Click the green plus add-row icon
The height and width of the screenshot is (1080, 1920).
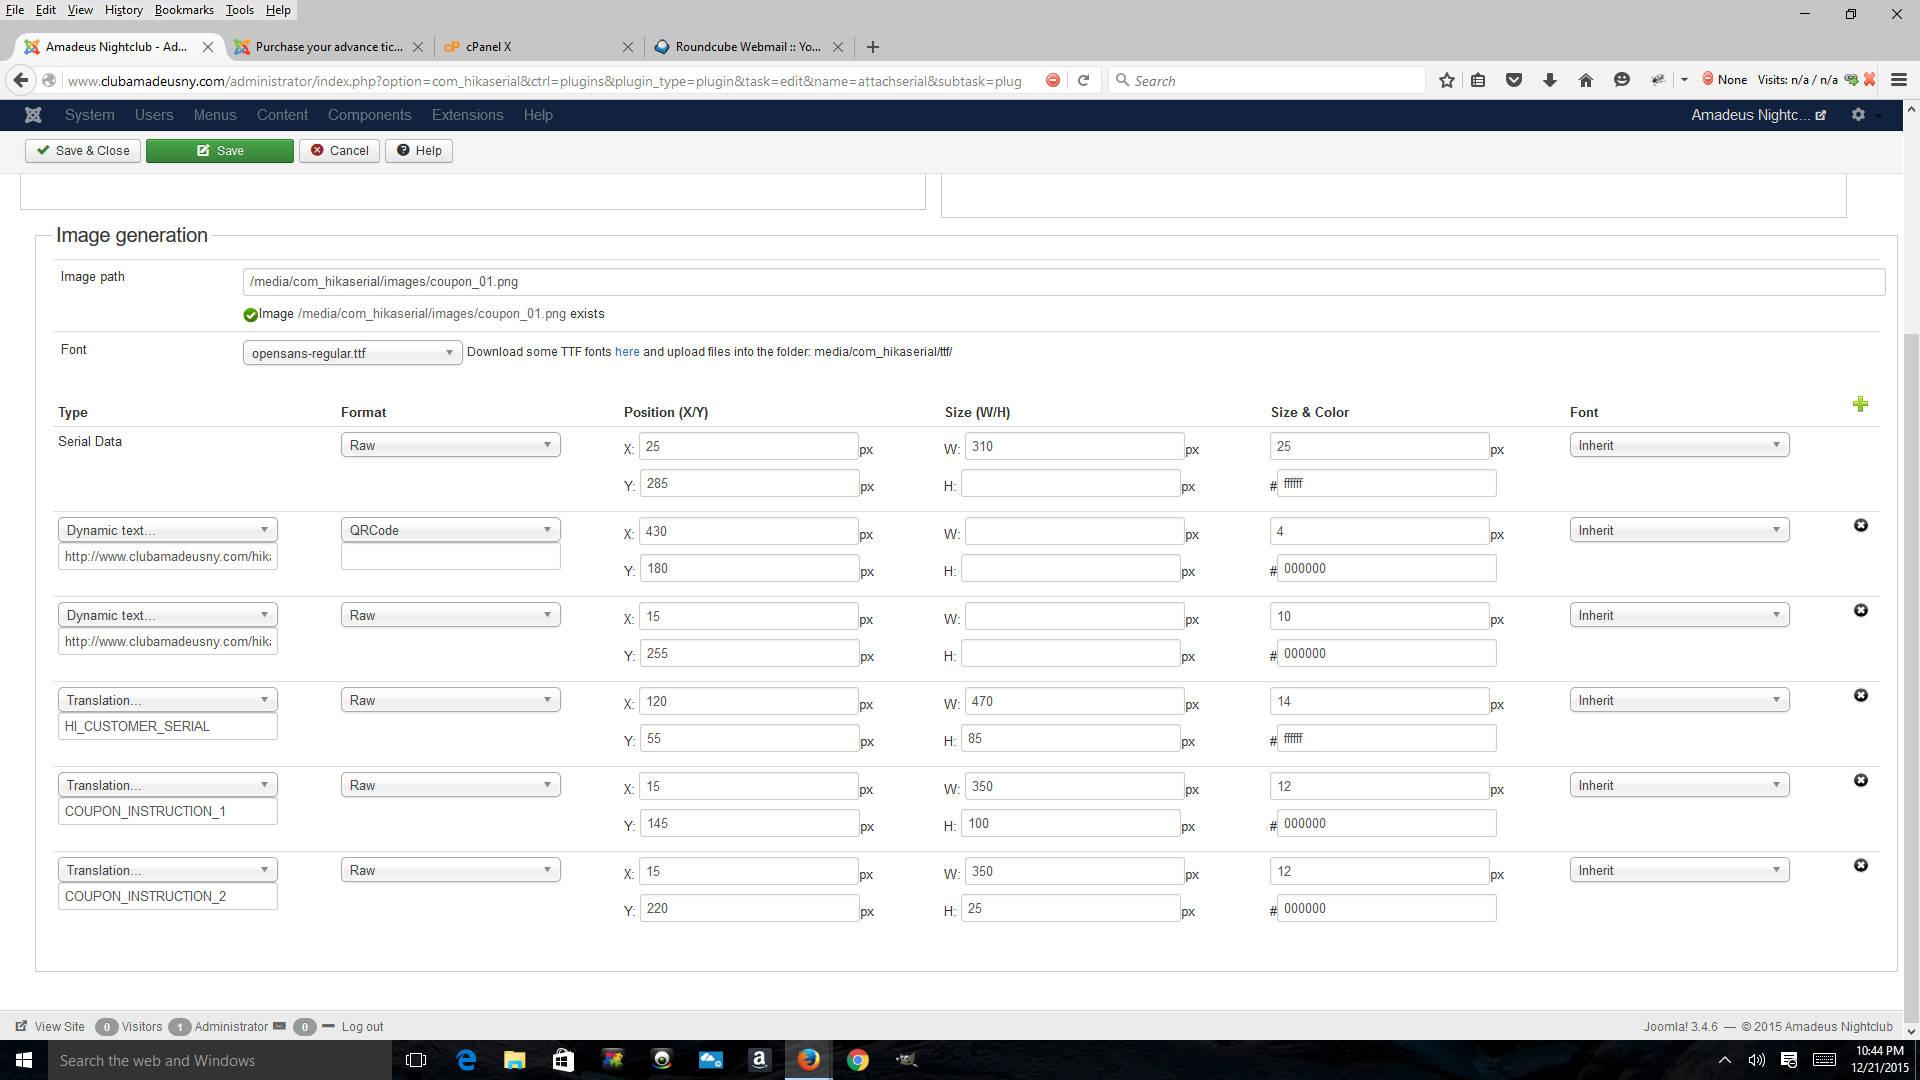coord(1860,404)
